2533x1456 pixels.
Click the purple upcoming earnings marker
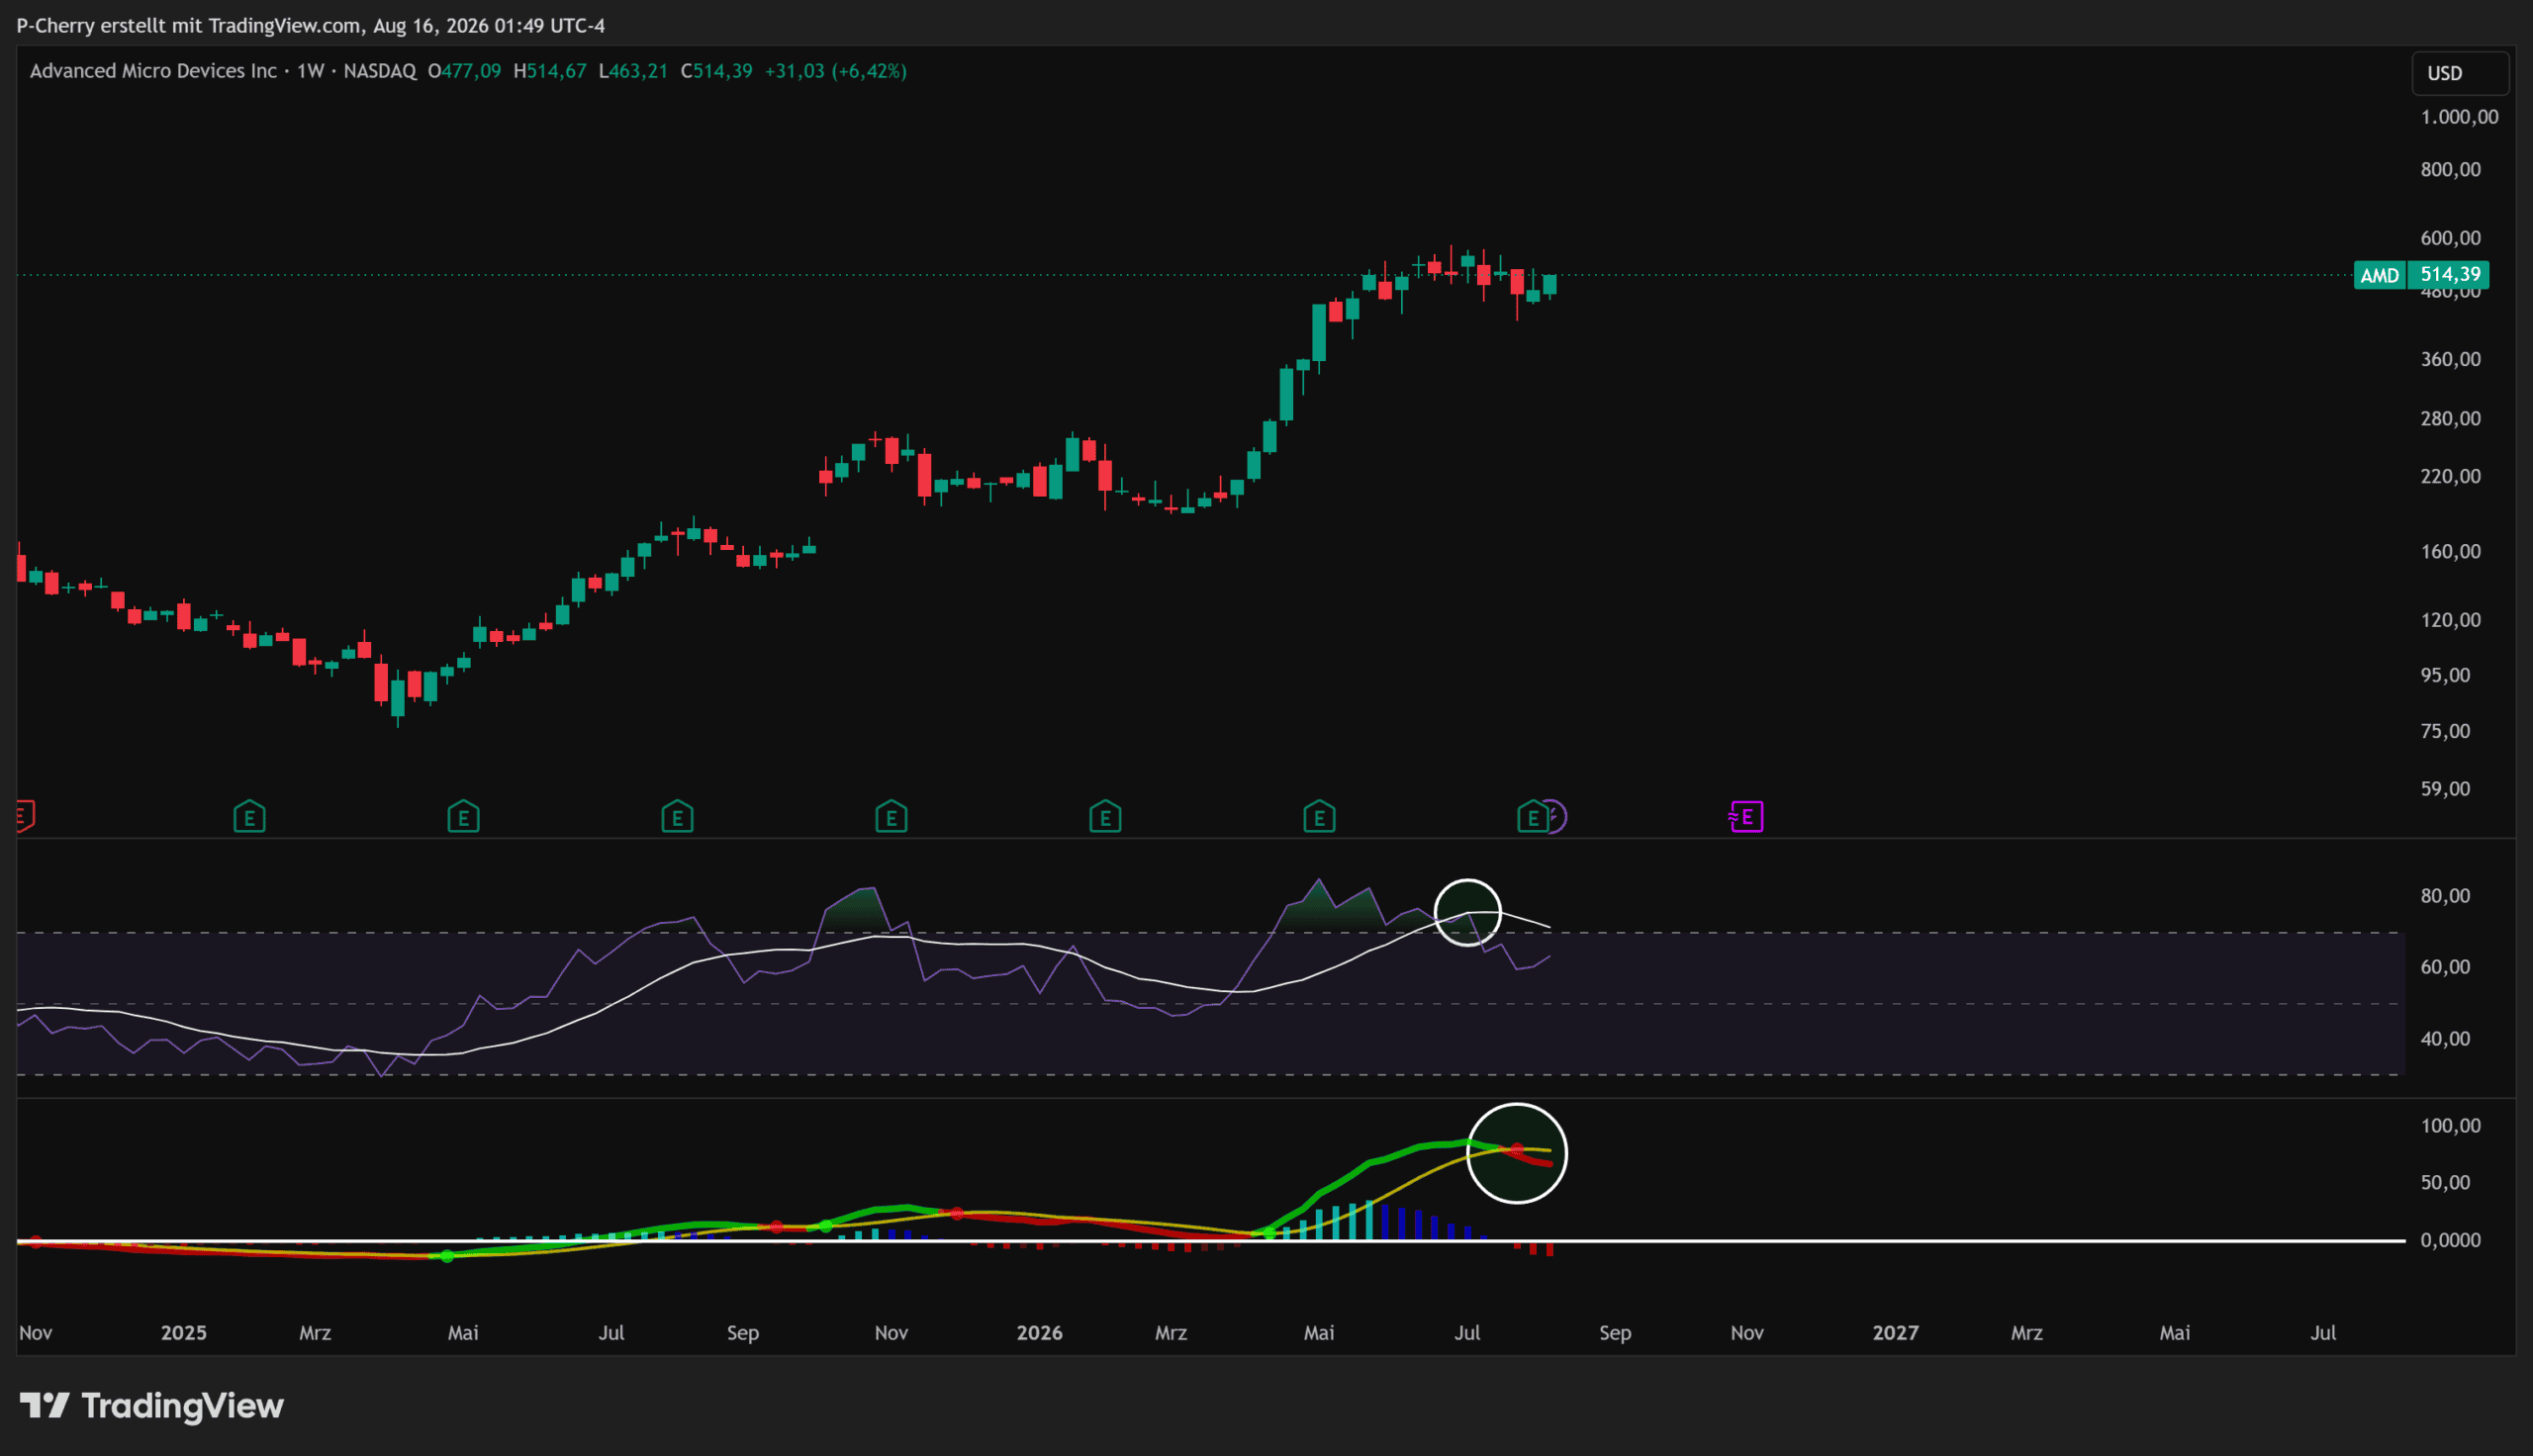(1746, 817)
